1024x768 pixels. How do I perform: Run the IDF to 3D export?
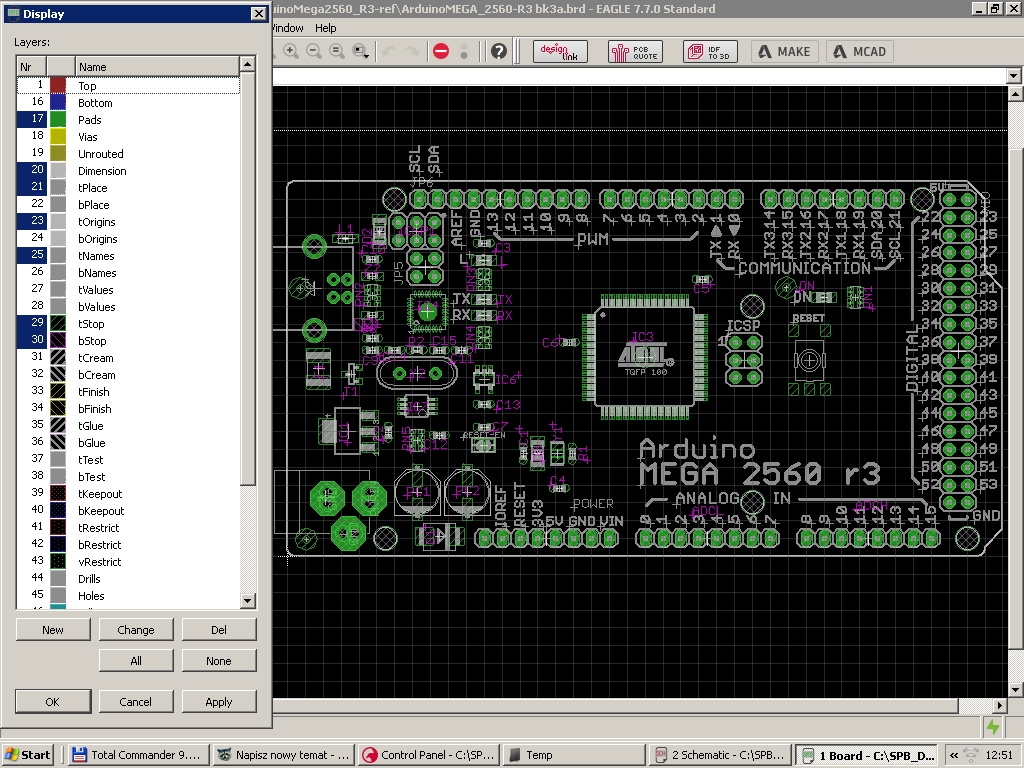pos(711,52)
